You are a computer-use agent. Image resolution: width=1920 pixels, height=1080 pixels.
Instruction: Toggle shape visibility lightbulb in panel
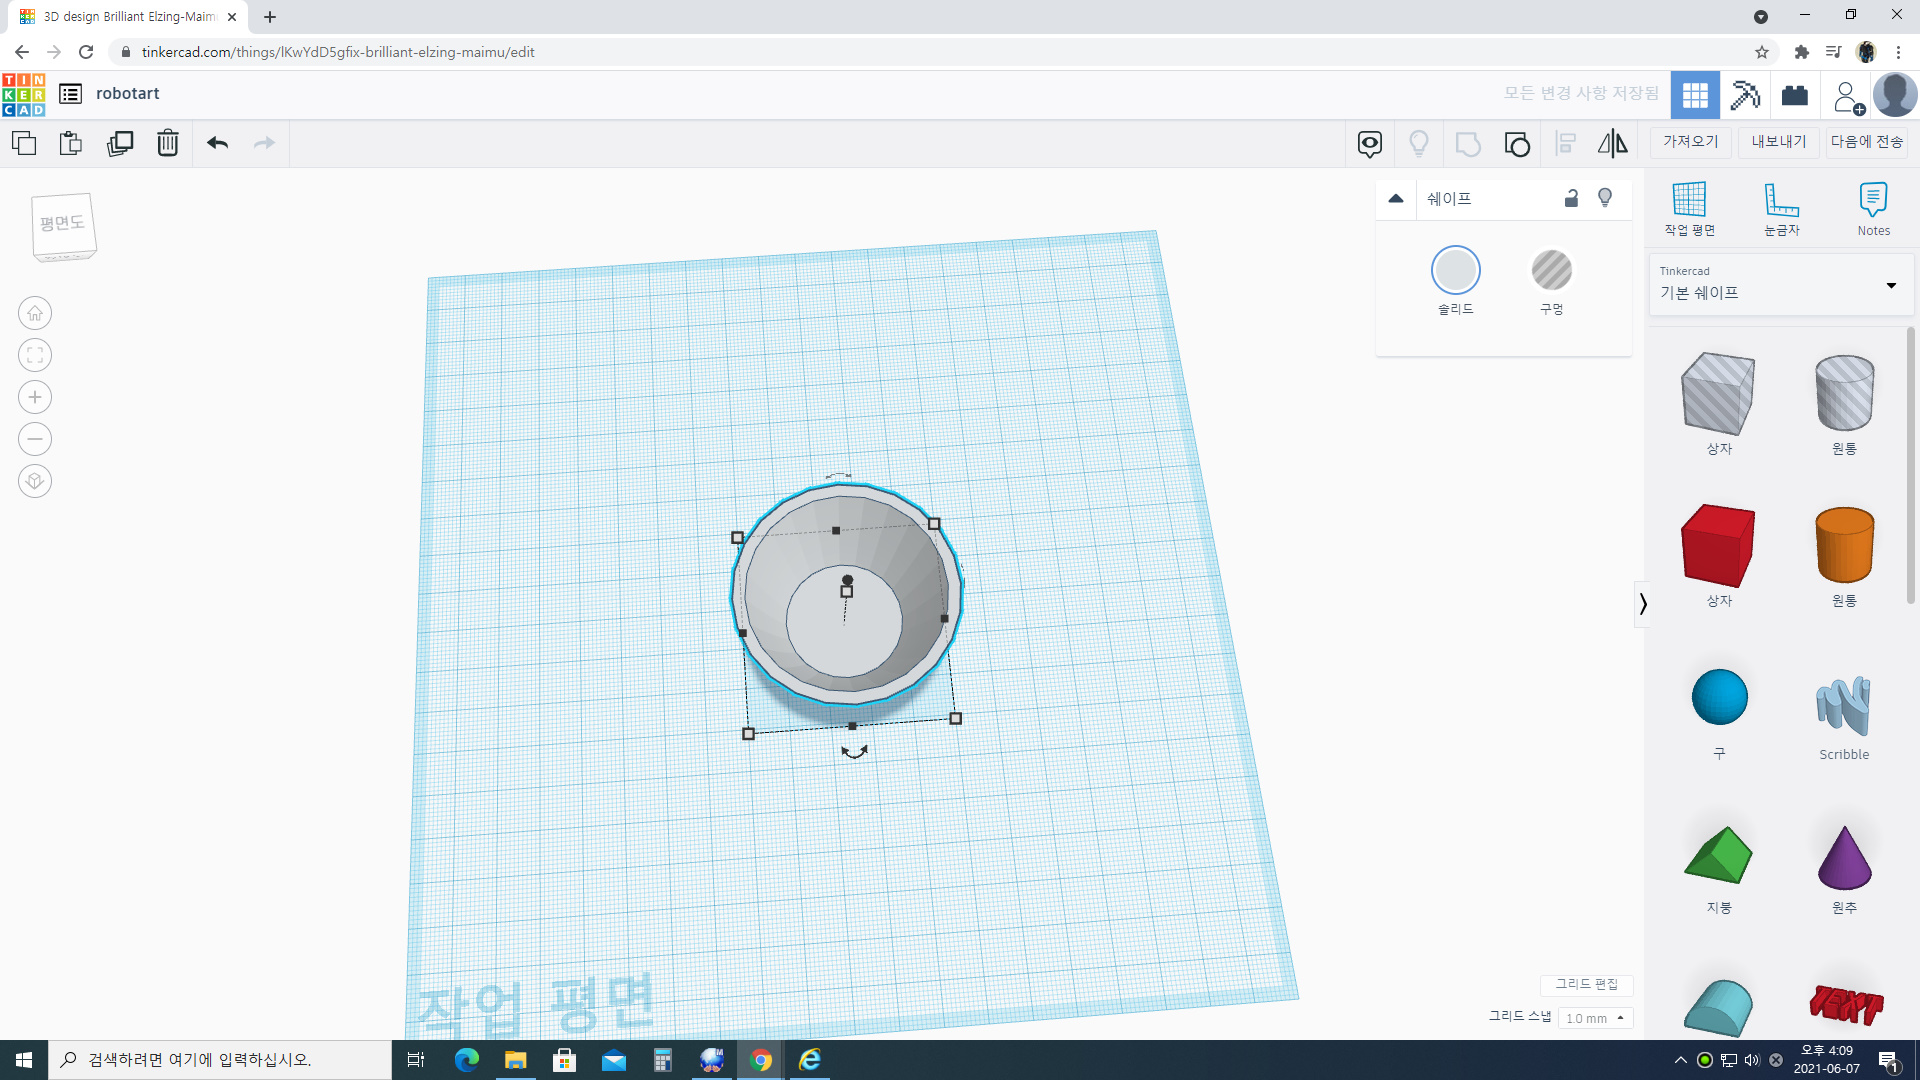coord(1605,198)
